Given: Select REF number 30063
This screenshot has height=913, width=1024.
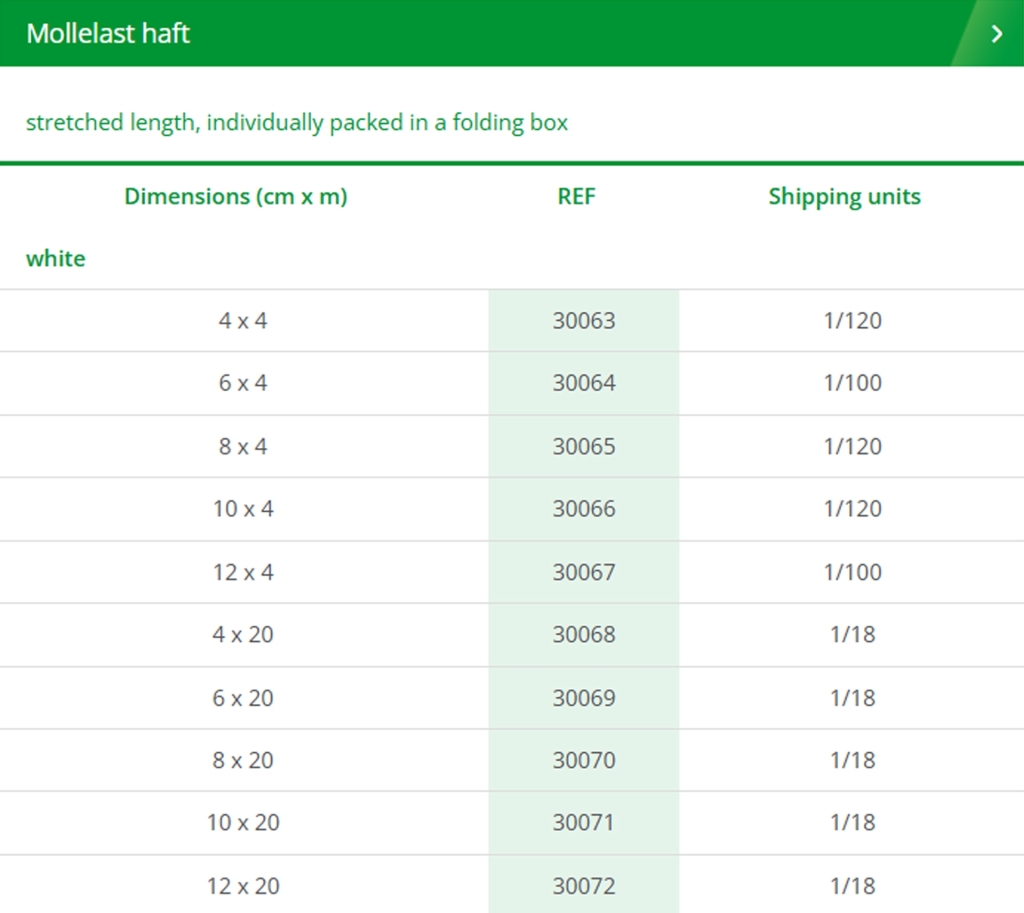Looking at the screenshot, I should click(584, 321).
